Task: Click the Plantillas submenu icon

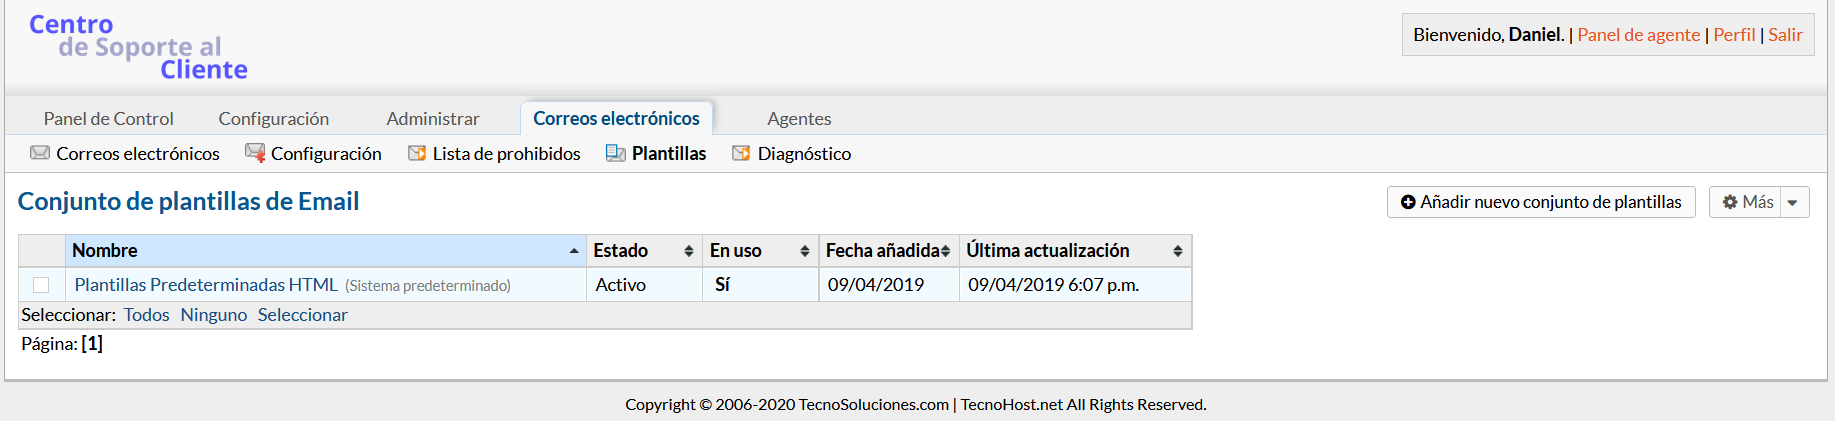Action: [616, 153]
